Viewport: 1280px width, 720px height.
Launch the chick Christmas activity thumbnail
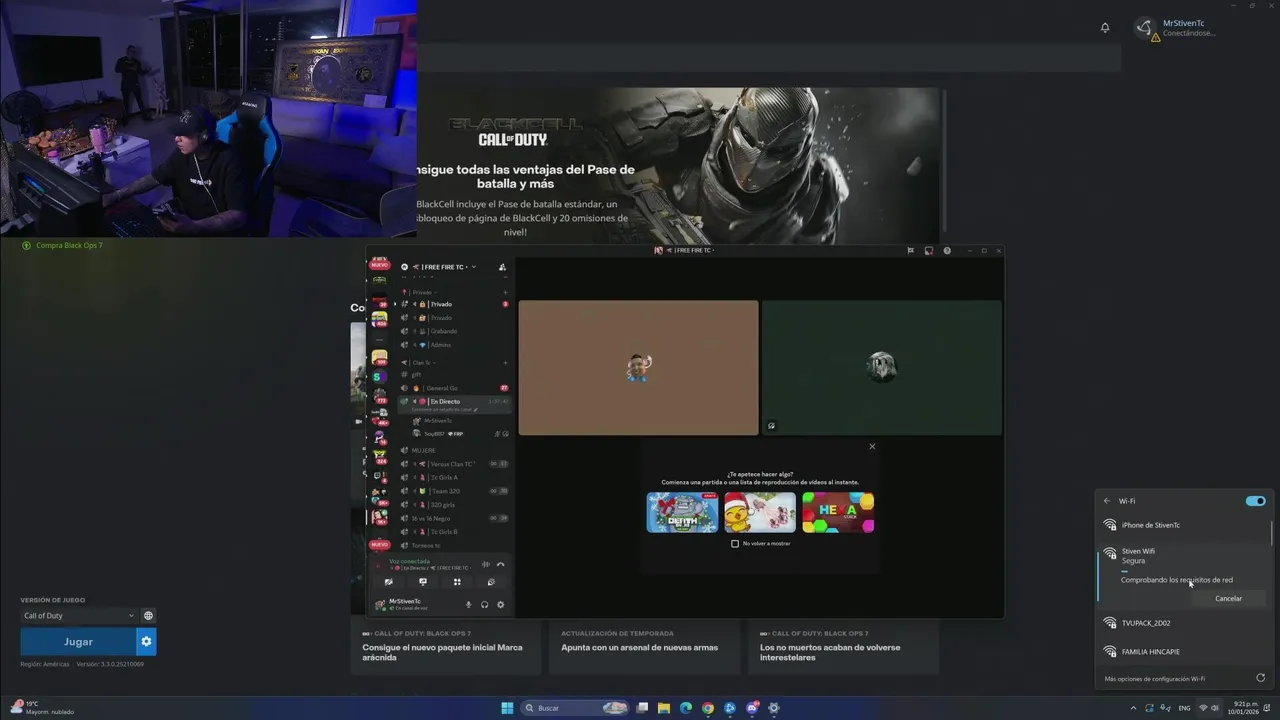(760, 512)
